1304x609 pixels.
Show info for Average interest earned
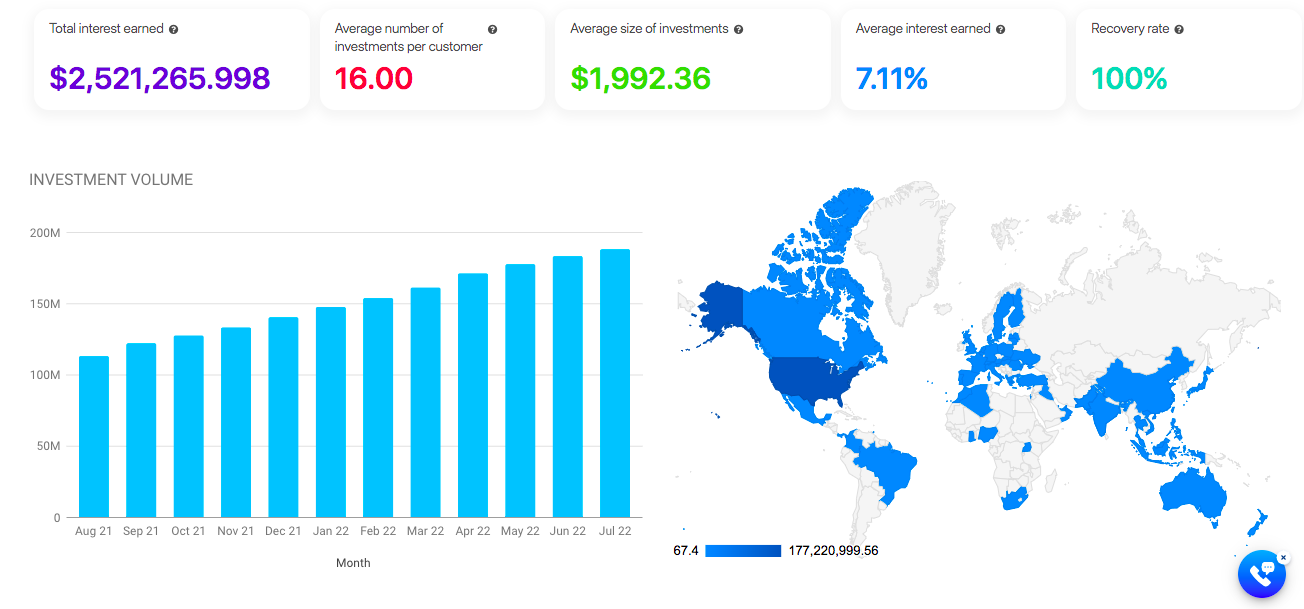[1001, 30]
